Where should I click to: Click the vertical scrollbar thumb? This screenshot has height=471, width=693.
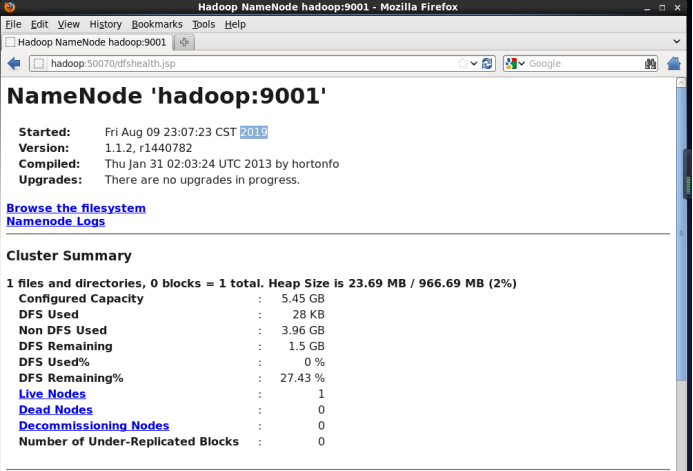(x=681, y=233)
